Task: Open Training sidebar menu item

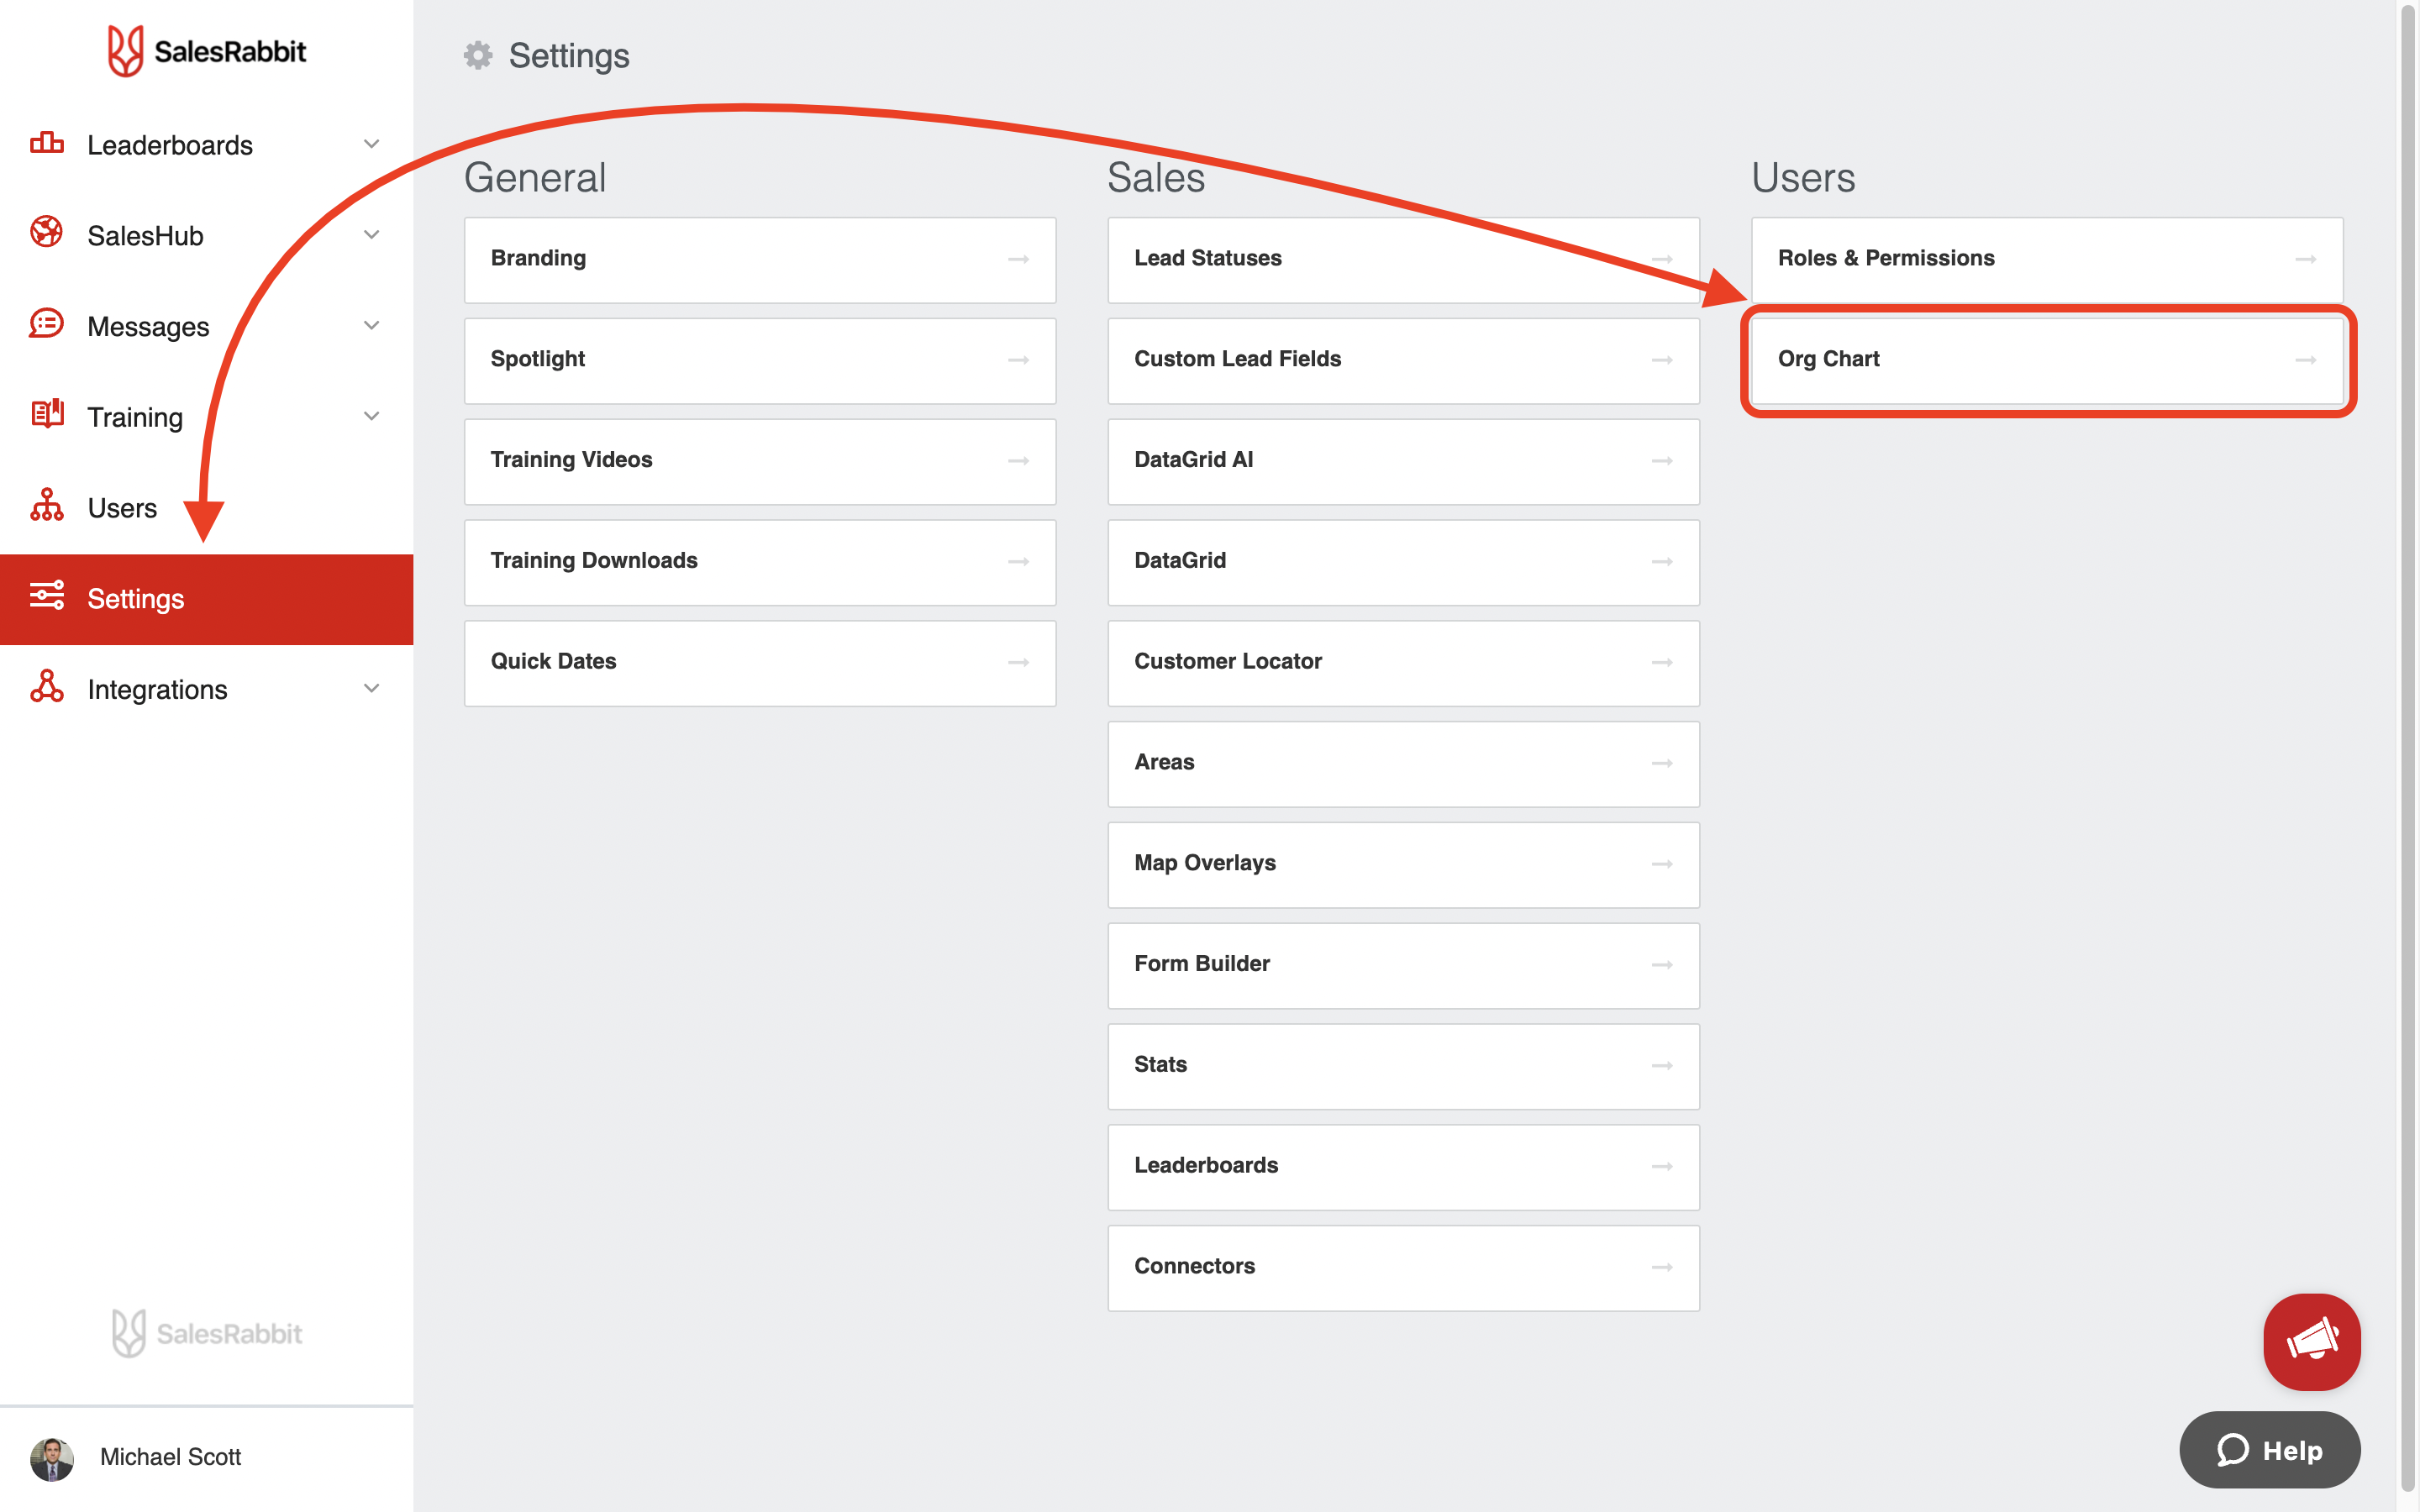Action: coord(206,417)
